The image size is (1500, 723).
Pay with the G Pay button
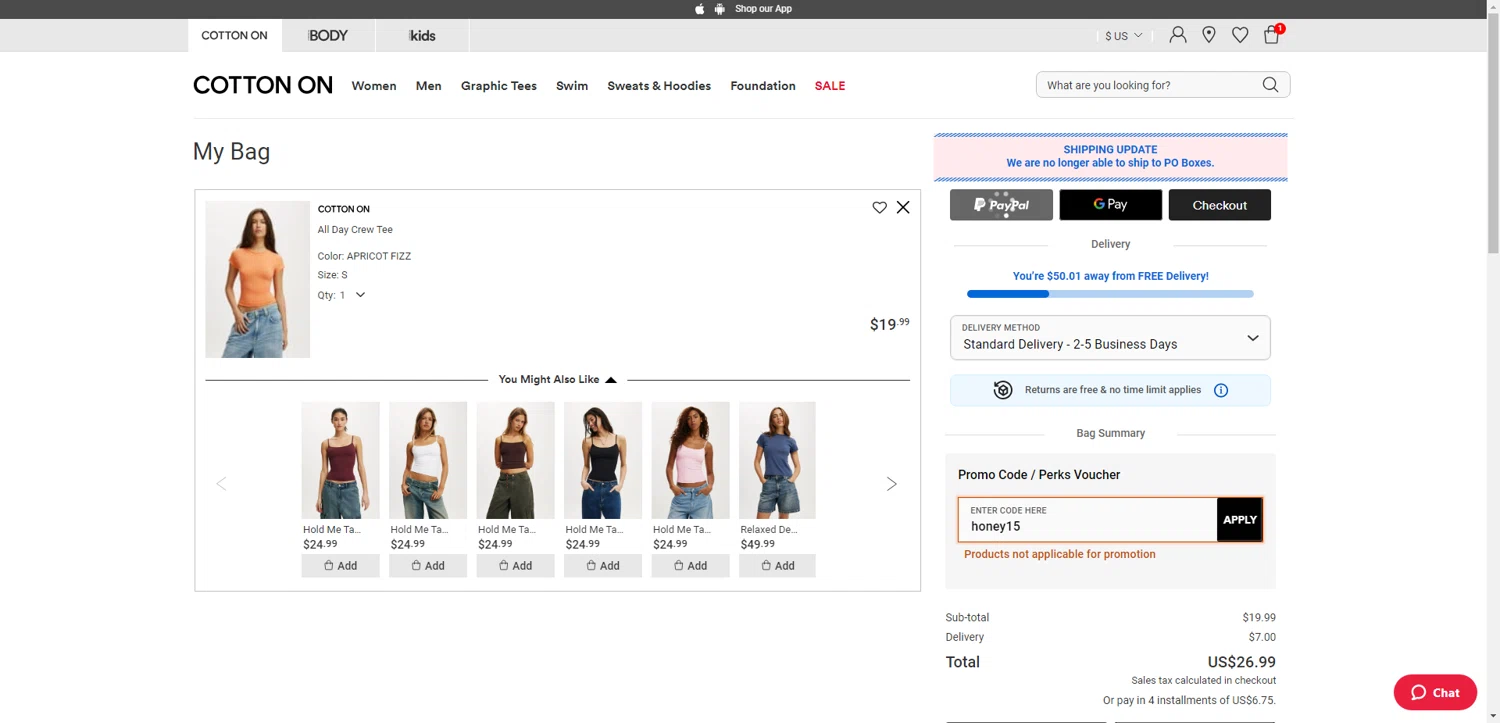coord(1110,205)
